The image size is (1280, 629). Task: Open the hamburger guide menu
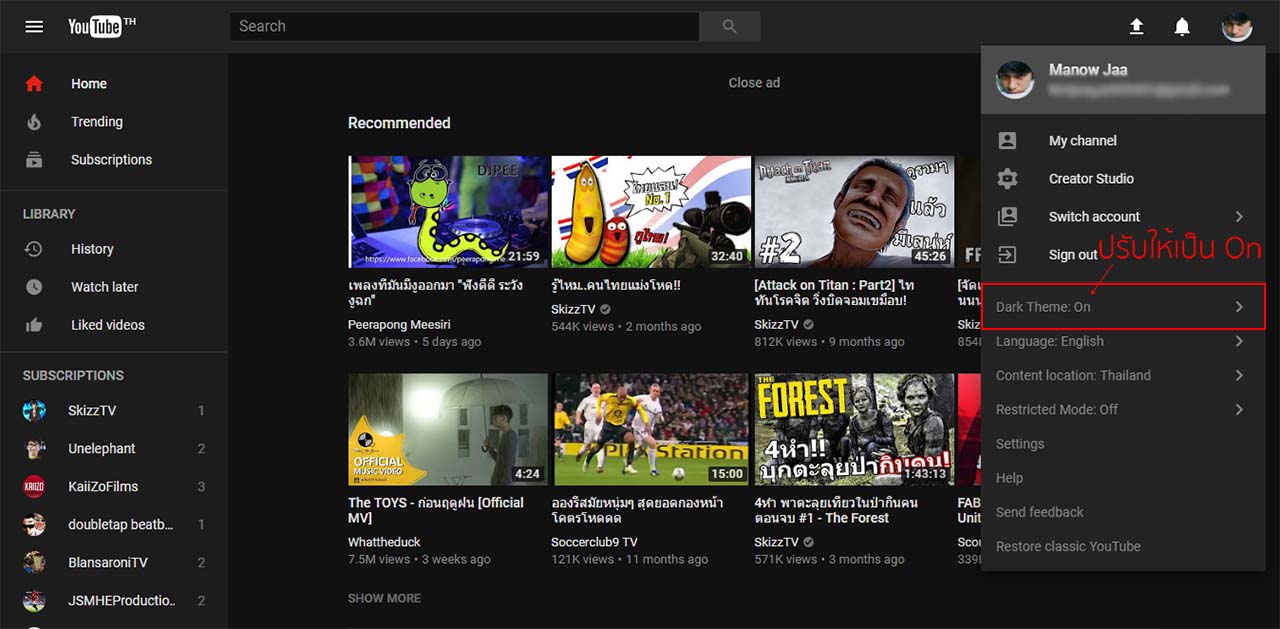[34, 27]
